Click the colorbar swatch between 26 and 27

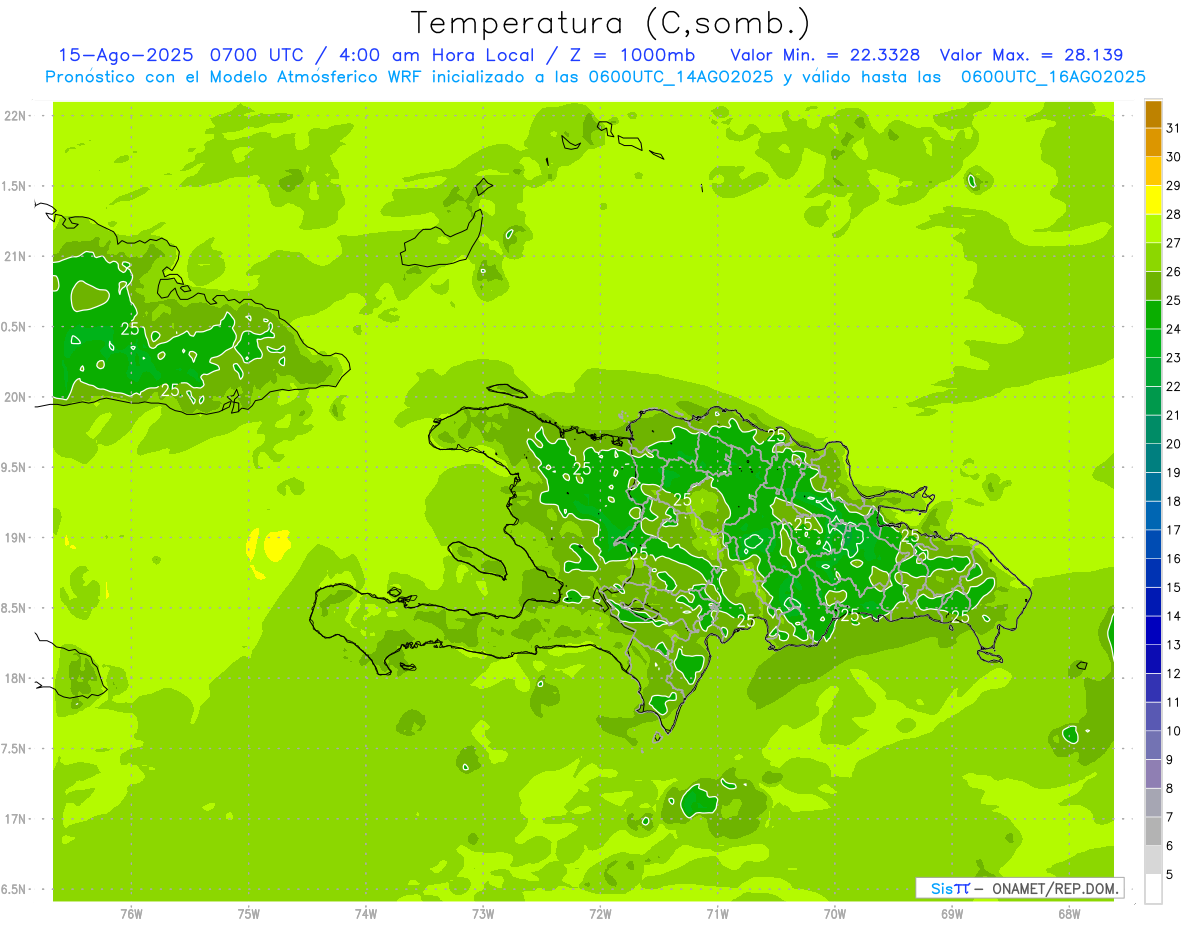1153,257
